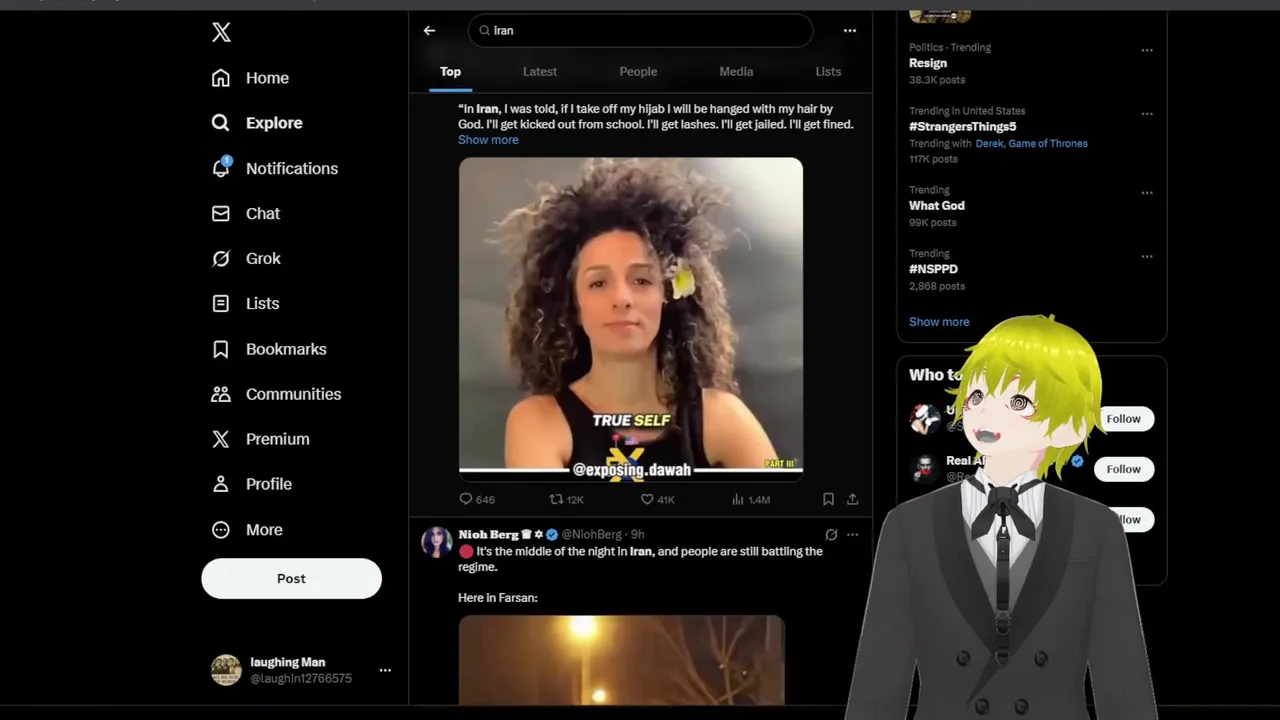Click the X logo icon

click(x=221, y=32)
